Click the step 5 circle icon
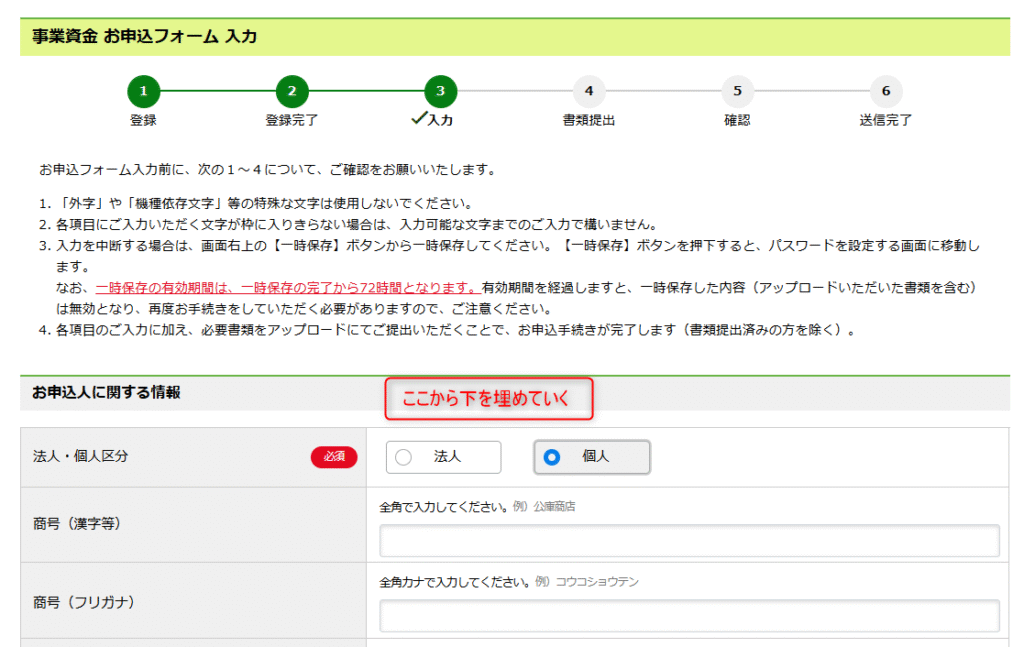The image size is (1024, 647). point(737,91)
